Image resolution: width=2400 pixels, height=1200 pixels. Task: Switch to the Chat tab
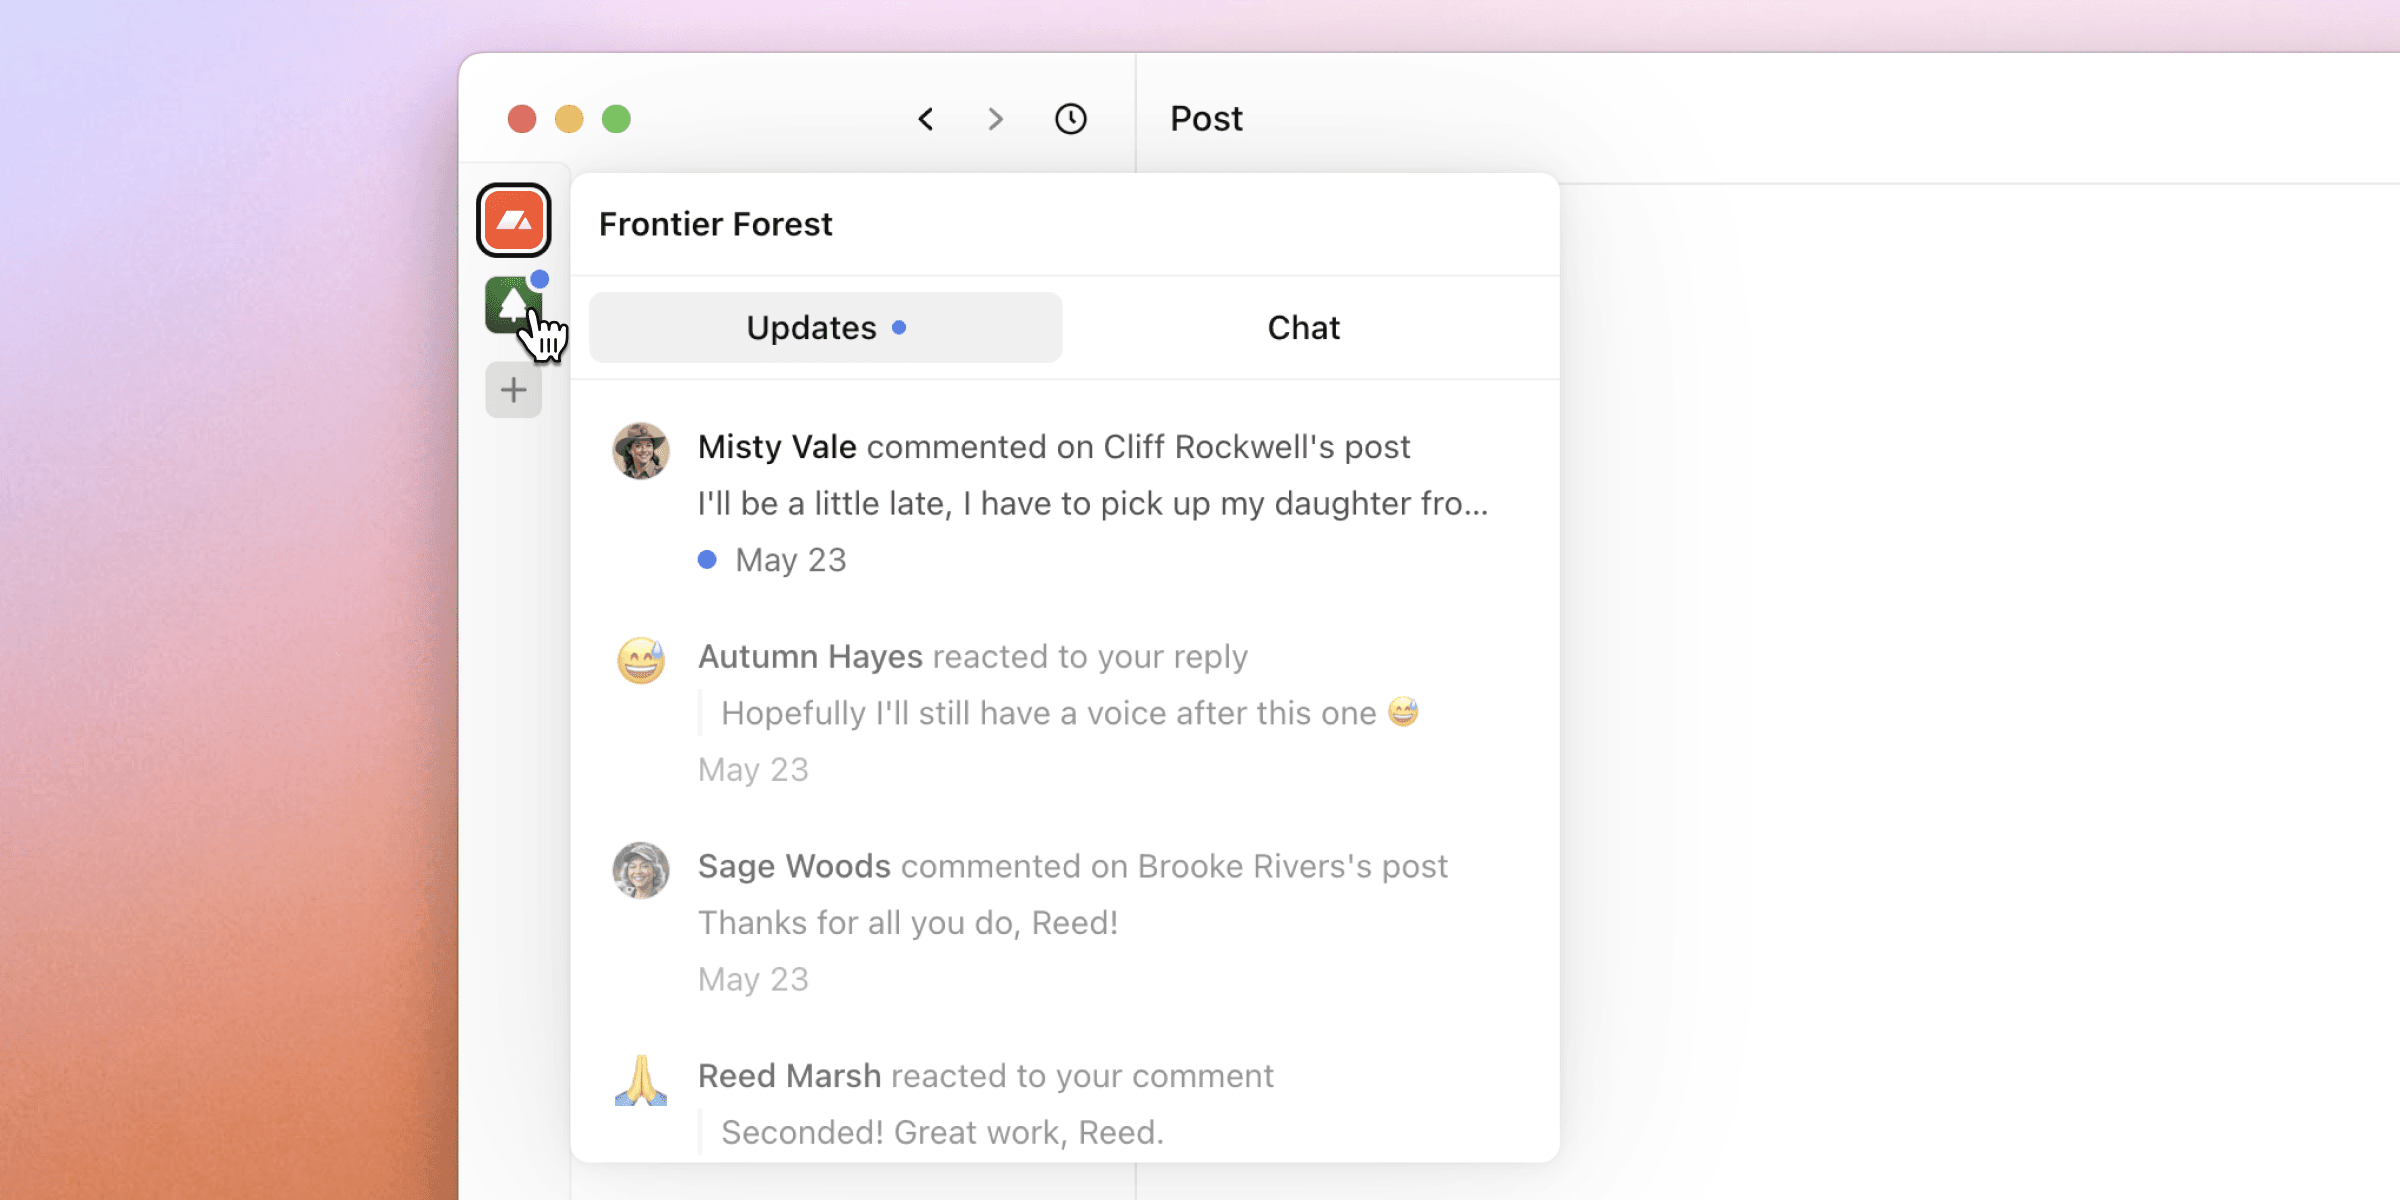[x=1303, y=326]
